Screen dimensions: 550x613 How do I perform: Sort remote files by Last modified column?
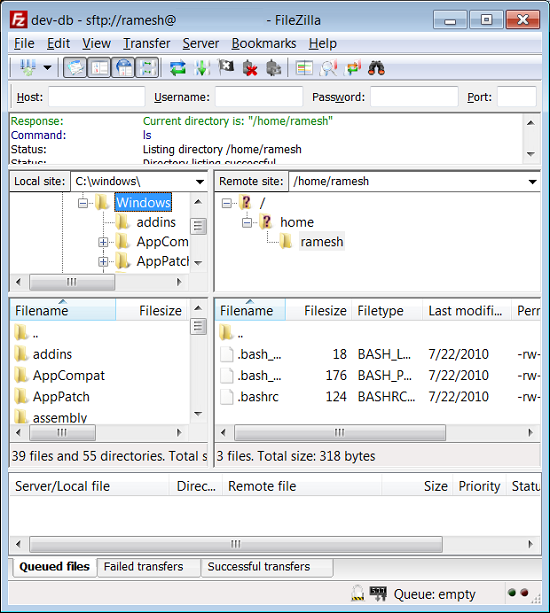[x=466, y=310]
